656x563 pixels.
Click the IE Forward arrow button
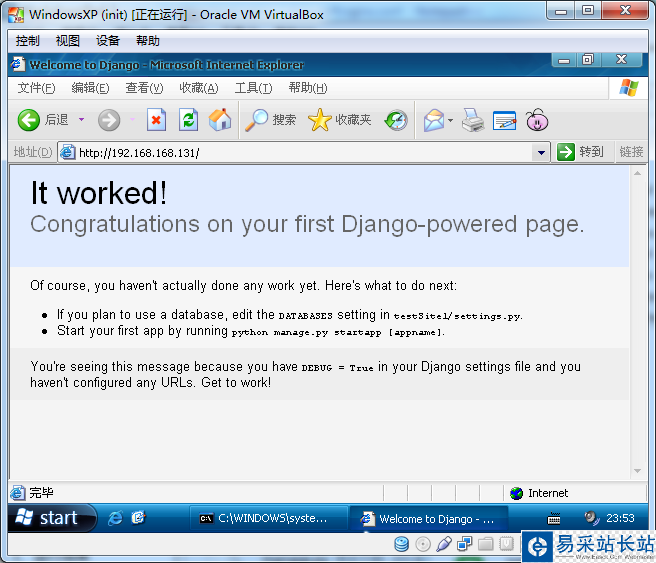(x=109, y=120)
